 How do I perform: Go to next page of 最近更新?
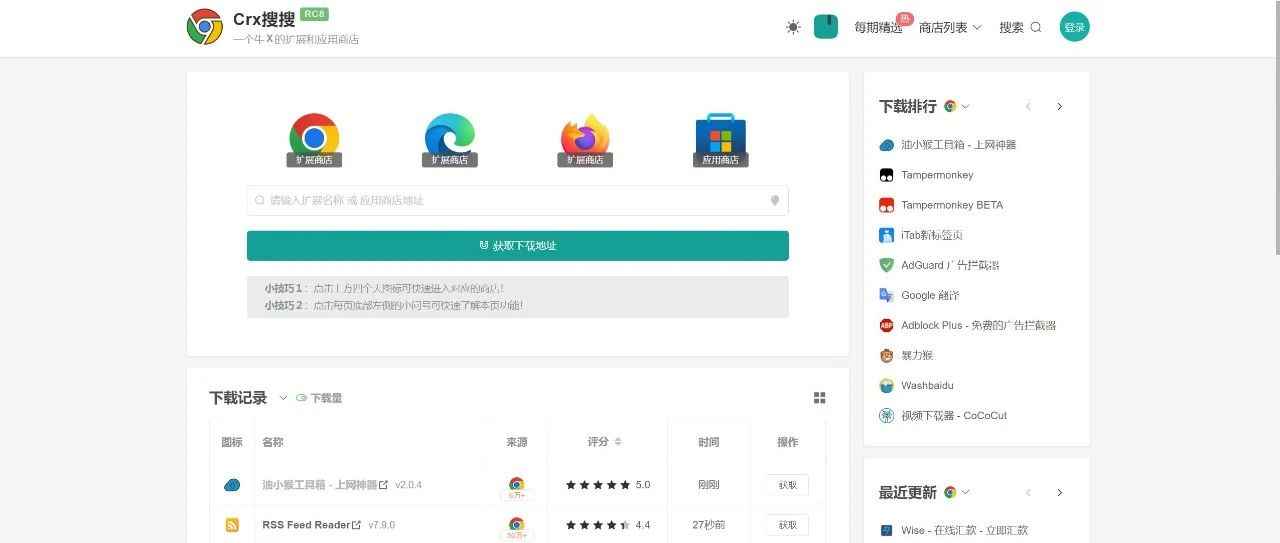click(1059, 492)
